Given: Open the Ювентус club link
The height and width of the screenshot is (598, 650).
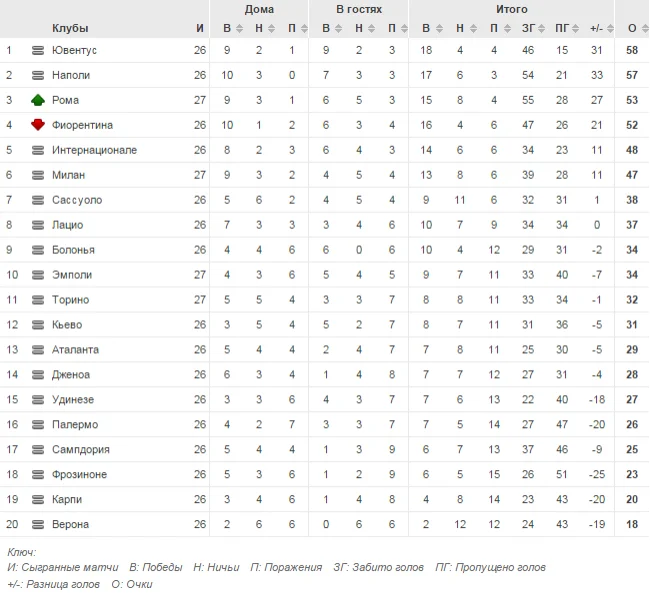Looking at the screenshot, I should [x=74, y=50].
